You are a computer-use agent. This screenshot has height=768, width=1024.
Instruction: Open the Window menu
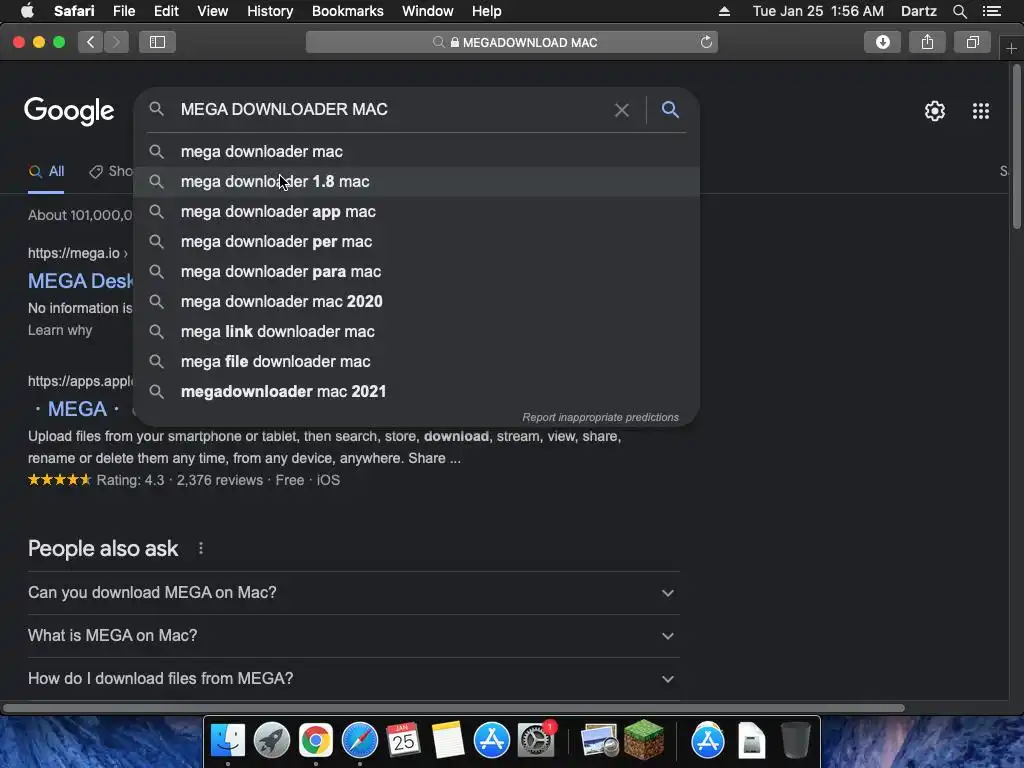click(x=427, y=11)
